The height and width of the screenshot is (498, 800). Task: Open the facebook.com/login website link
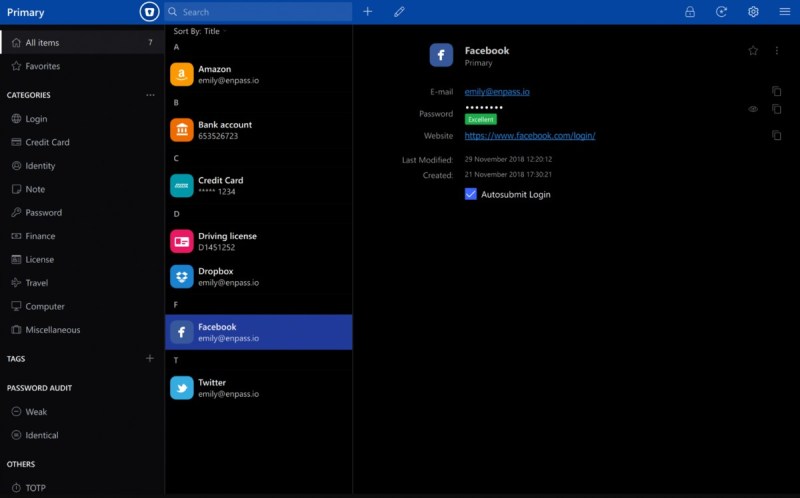coord(530,136)
